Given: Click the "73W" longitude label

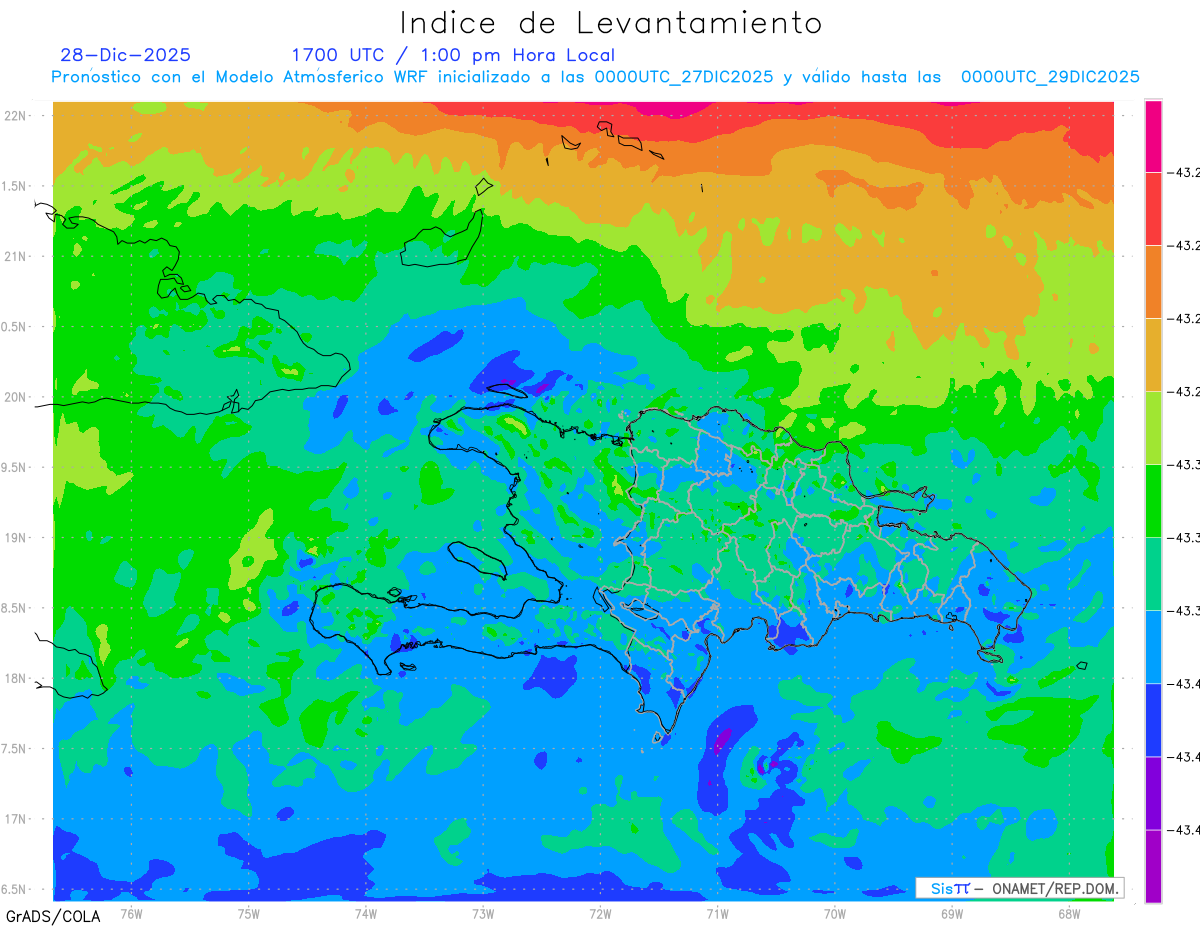Looking at the screenshot, I should click(x=483, y=913).
